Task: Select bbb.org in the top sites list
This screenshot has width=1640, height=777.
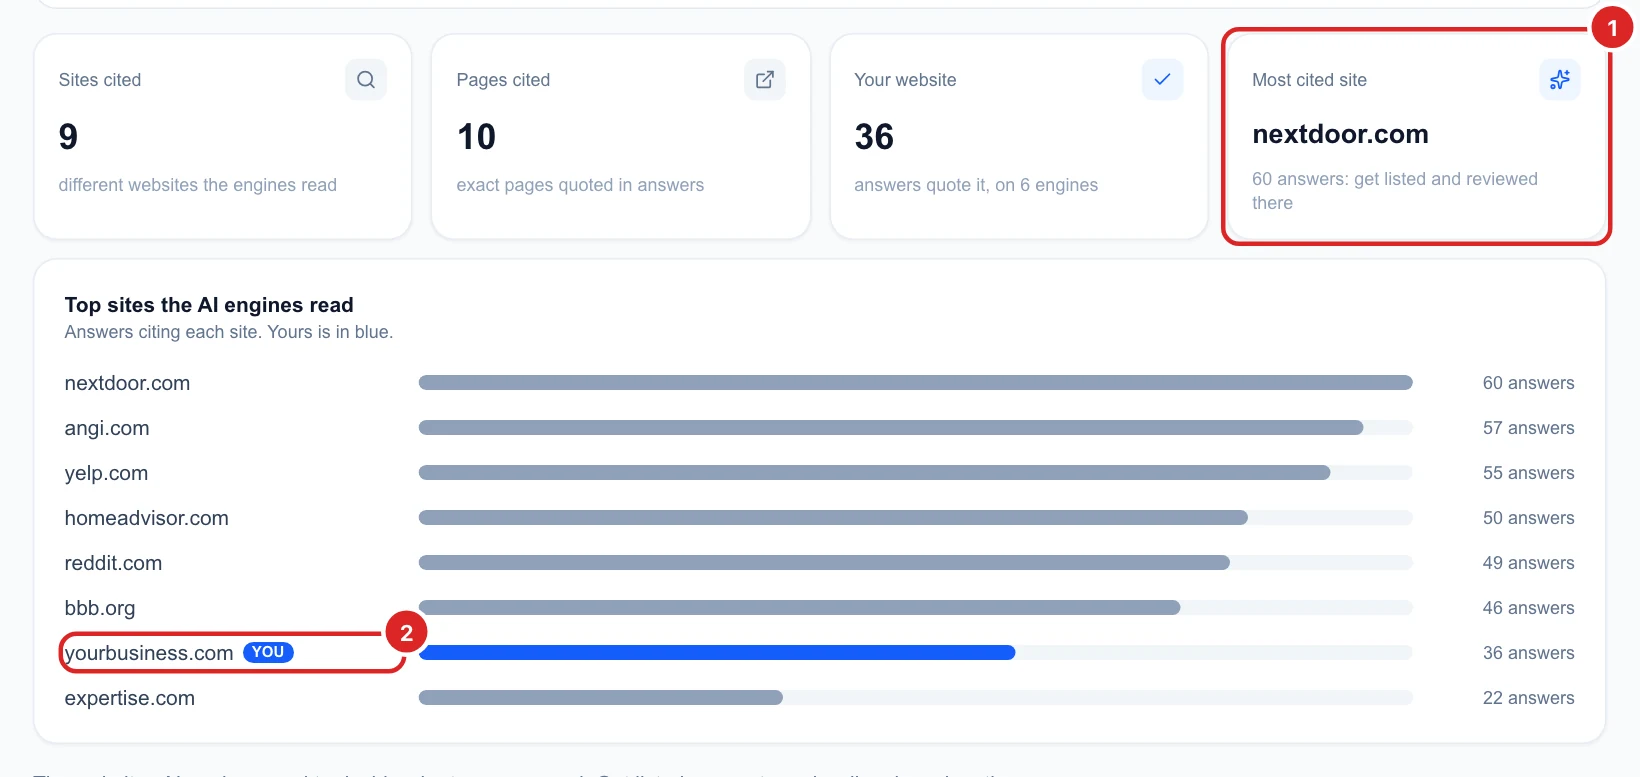Action: (100, 608)
